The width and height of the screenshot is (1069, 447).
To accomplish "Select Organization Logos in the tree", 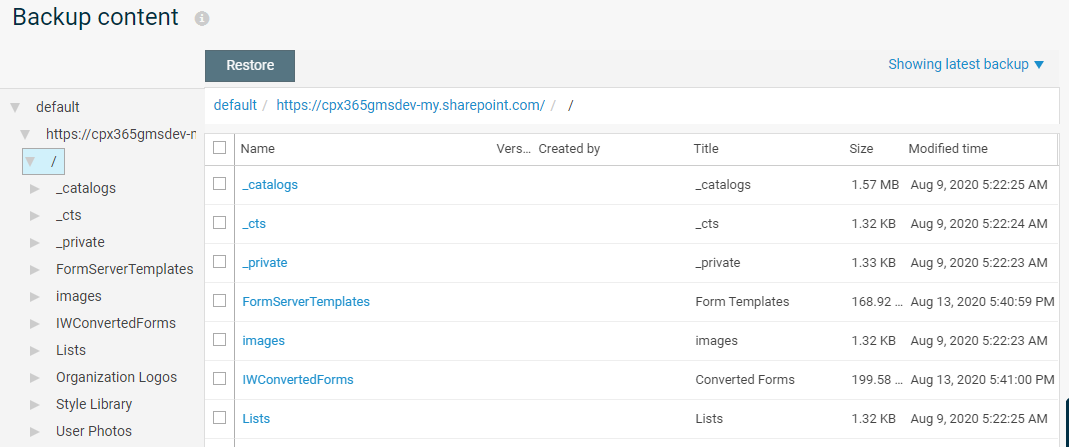I will point(116,377).
